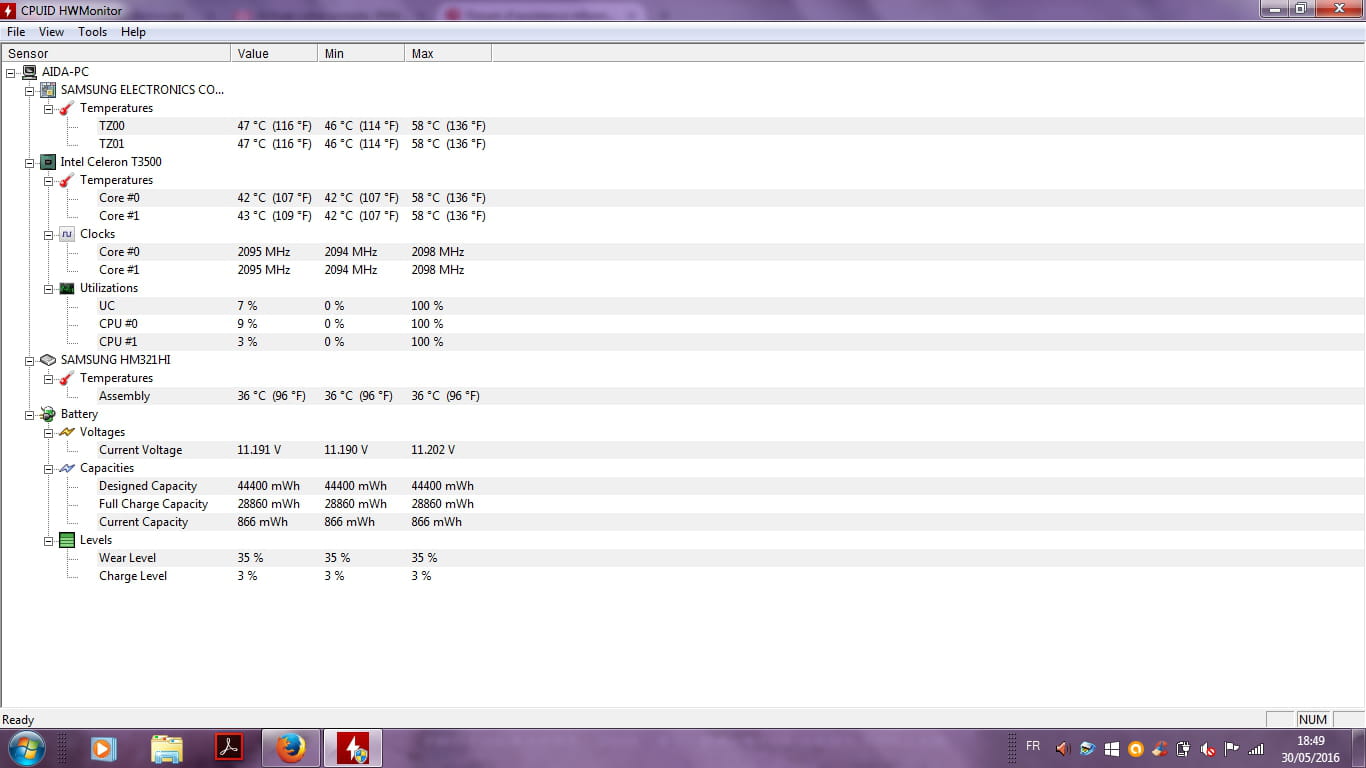Click the SAMSUNG HM321HI hard drive icon
This screenshot has width=1366, height=768.
(x=48, y=360)
